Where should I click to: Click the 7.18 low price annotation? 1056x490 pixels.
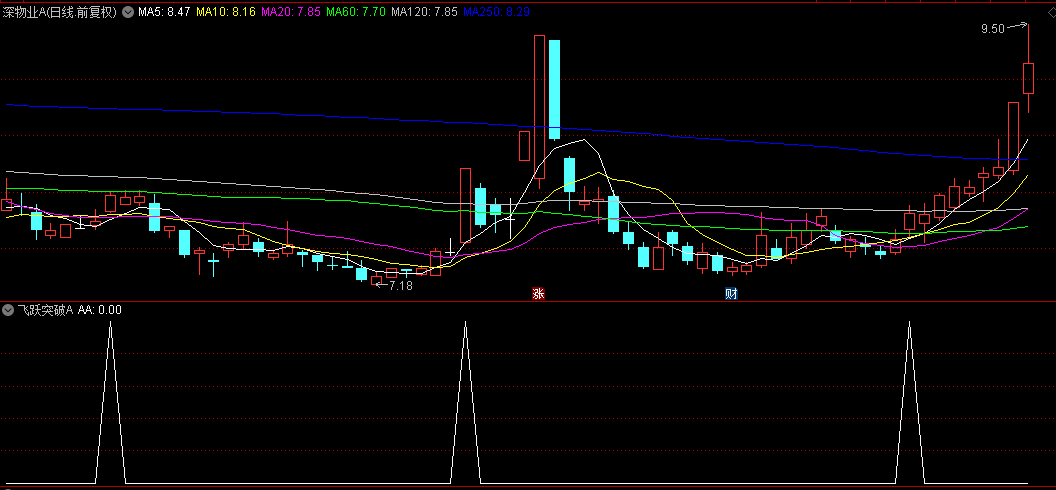coord(401,285)
